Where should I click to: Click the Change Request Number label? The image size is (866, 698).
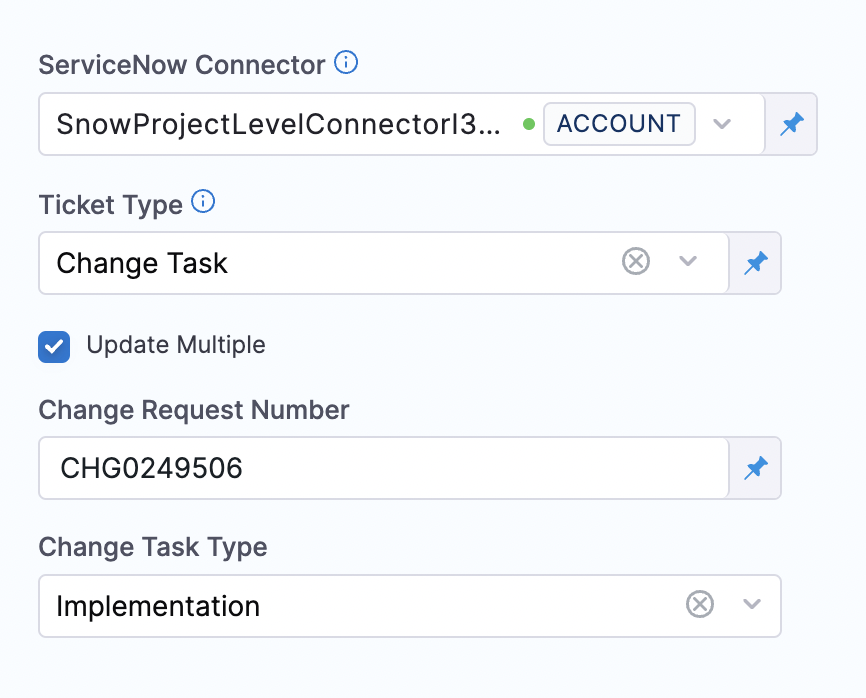pyautogui.click(x=194, y=409)
